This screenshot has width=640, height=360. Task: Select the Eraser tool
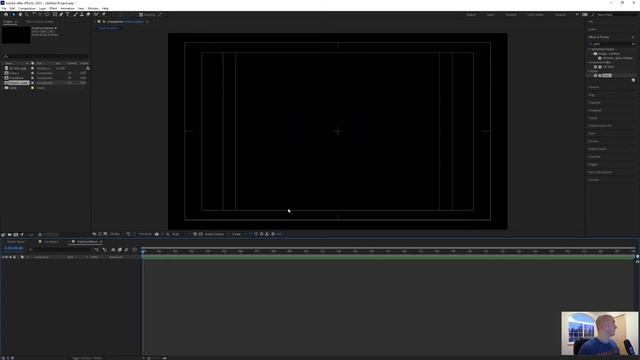point(88,14)
